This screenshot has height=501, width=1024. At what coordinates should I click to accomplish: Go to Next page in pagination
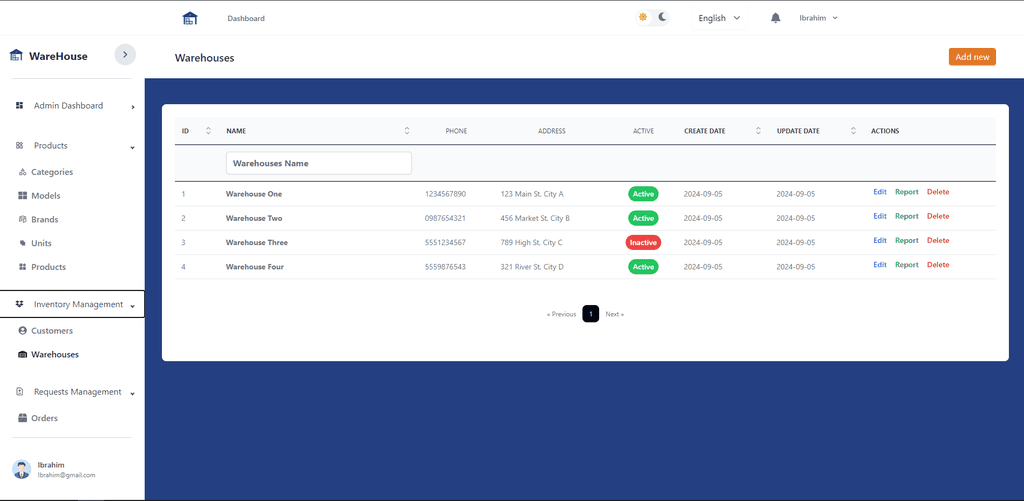point(614,314)
